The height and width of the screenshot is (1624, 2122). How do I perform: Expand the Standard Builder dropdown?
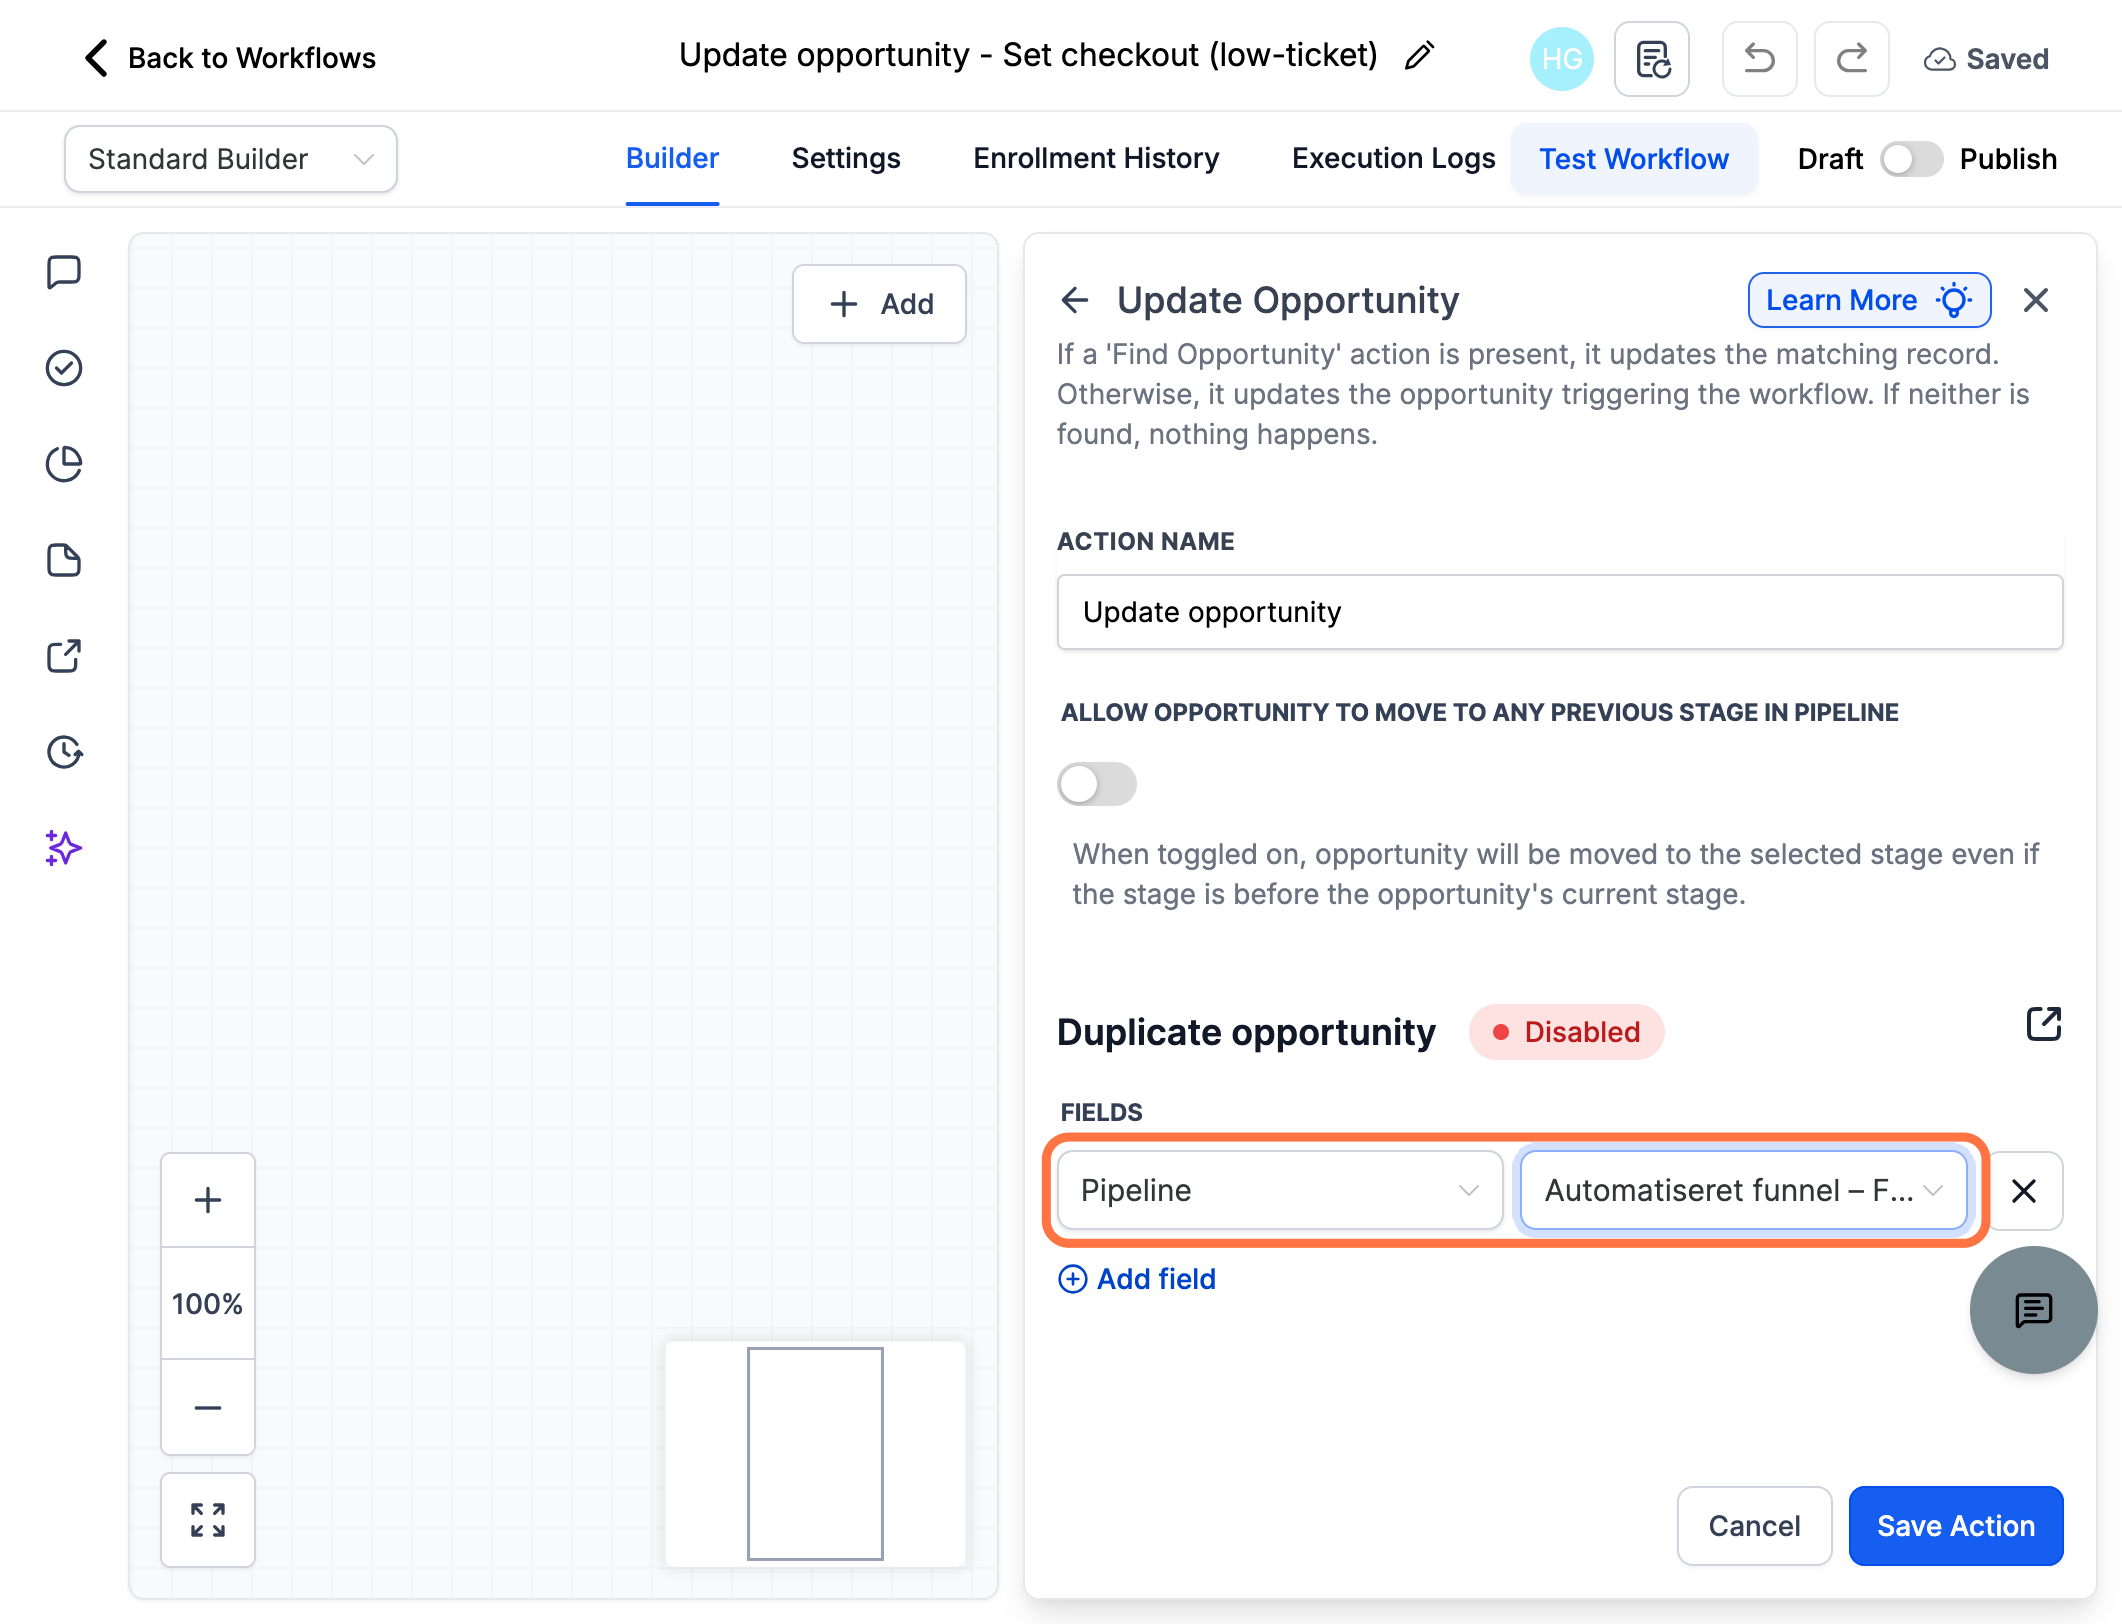(231, 159)
